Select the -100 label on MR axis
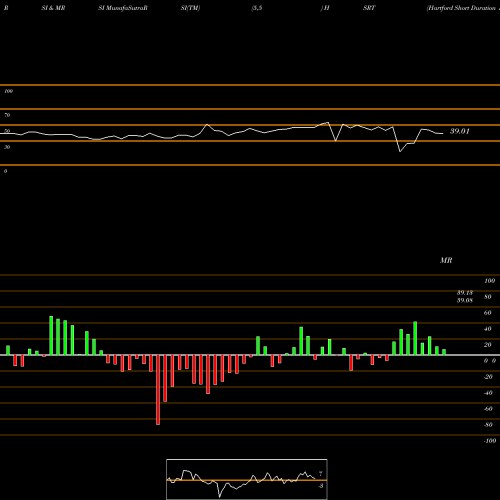Screen dimensions: 500x500 [489, 441]
